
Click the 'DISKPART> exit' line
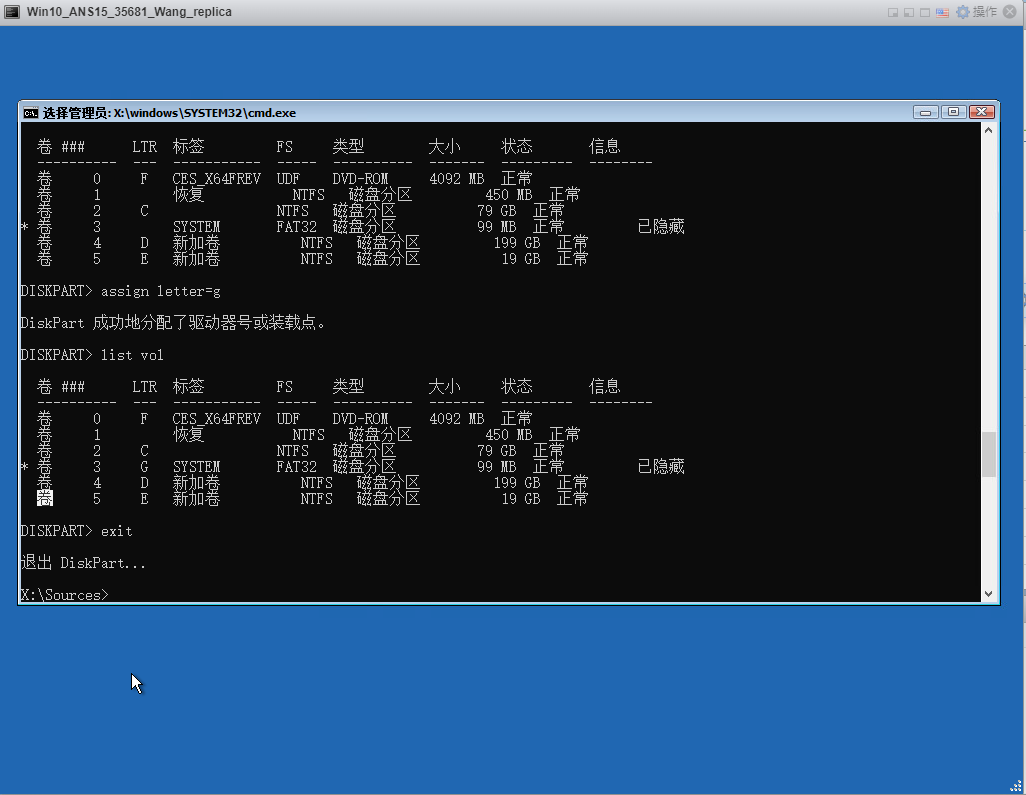coord(77,531)
